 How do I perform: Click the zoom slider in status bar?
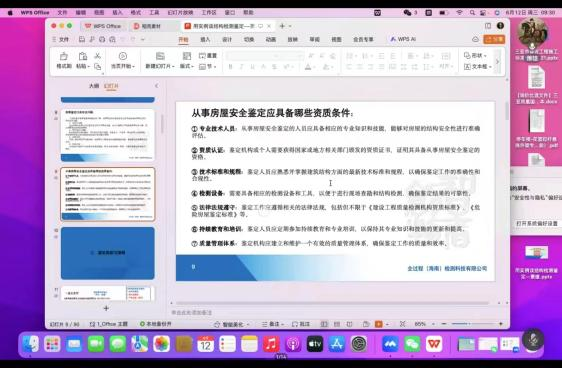[x=472, y=324]
